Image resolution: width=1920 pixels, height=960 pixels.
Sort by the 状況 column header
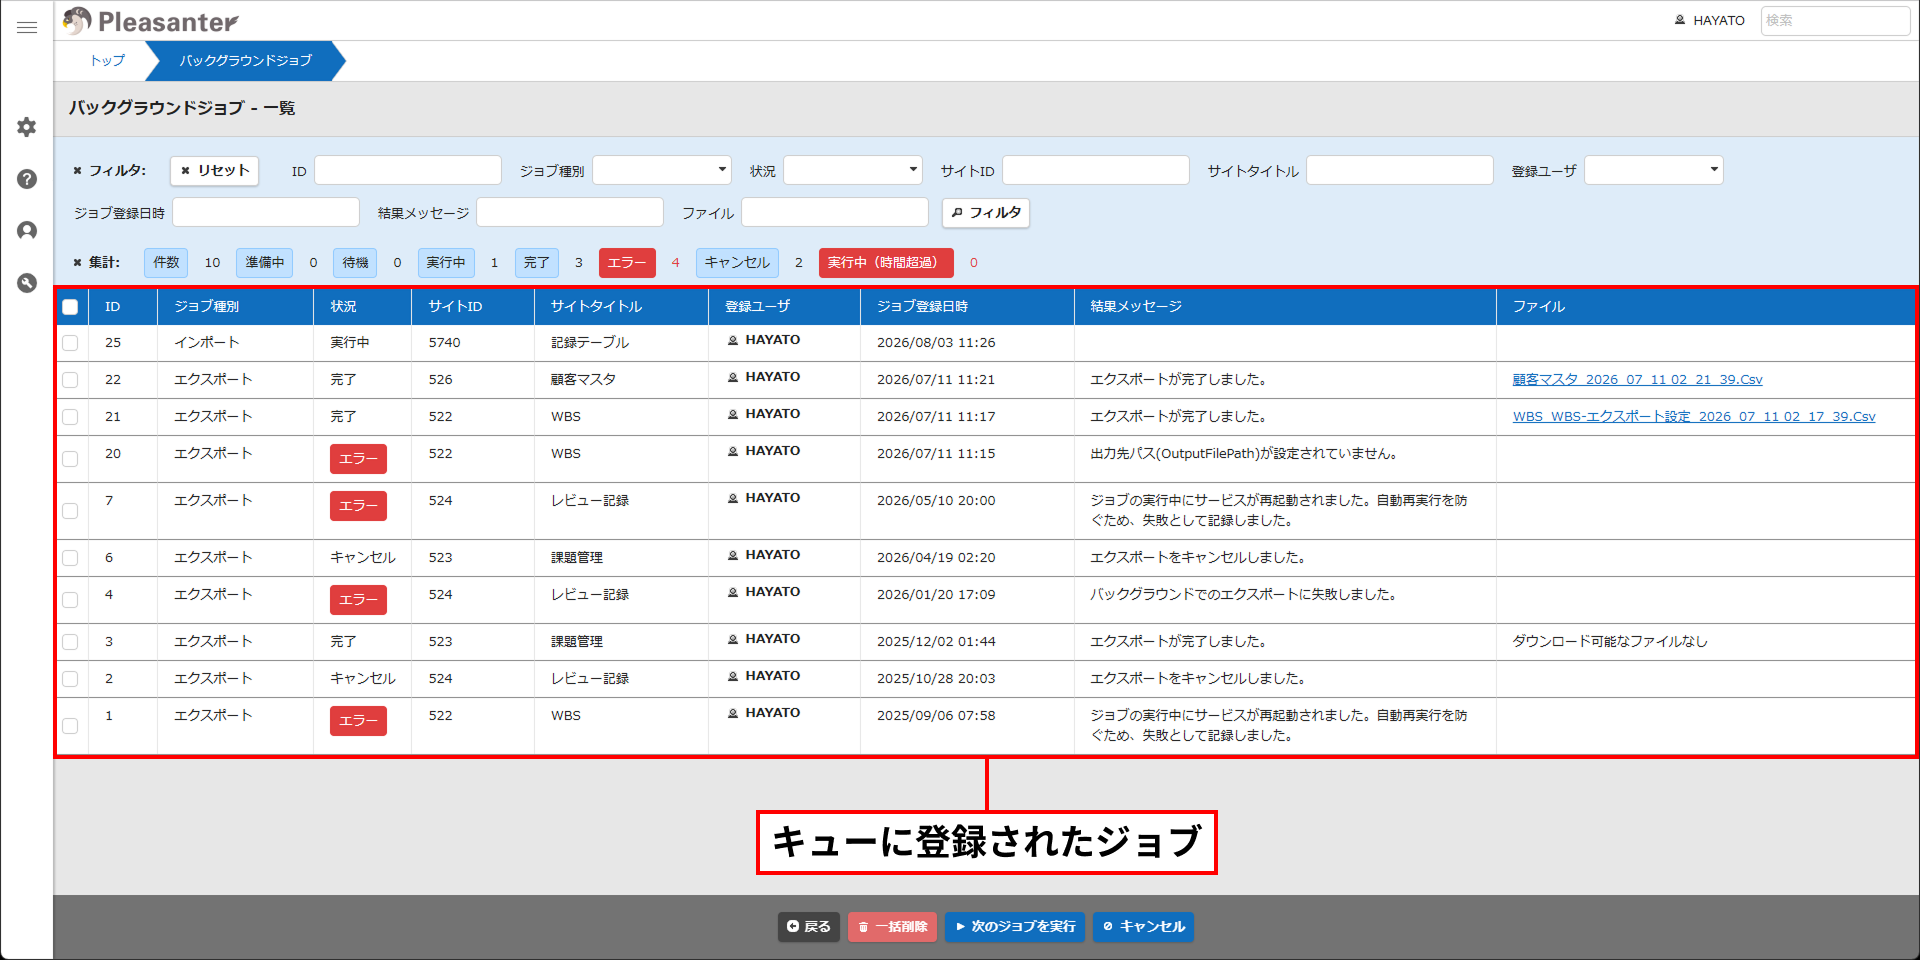coord(363,307)
